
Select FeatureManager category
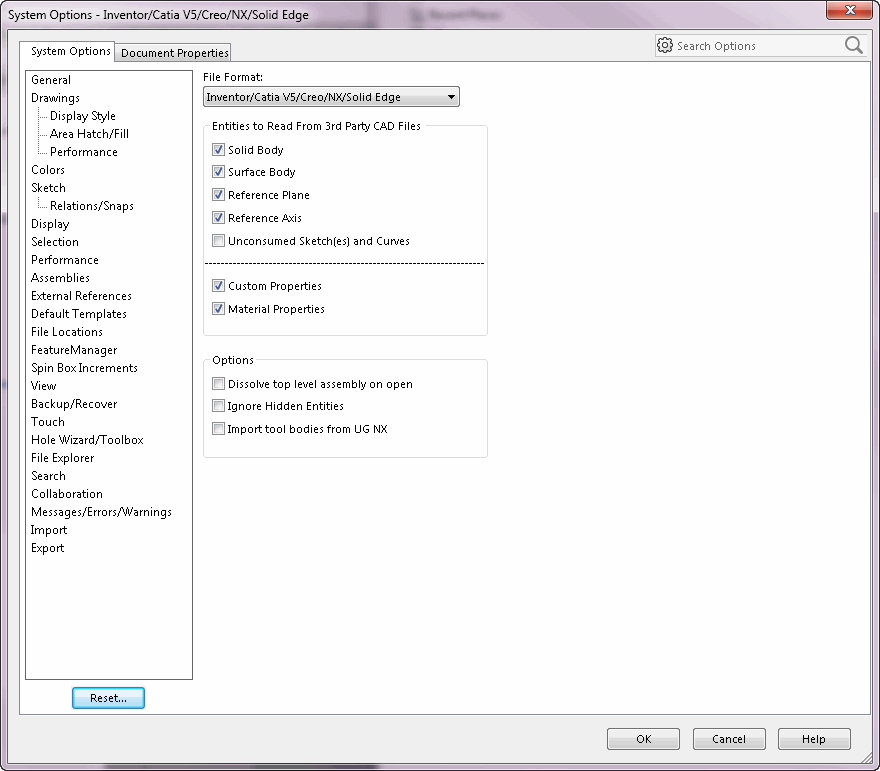(74, 350)
